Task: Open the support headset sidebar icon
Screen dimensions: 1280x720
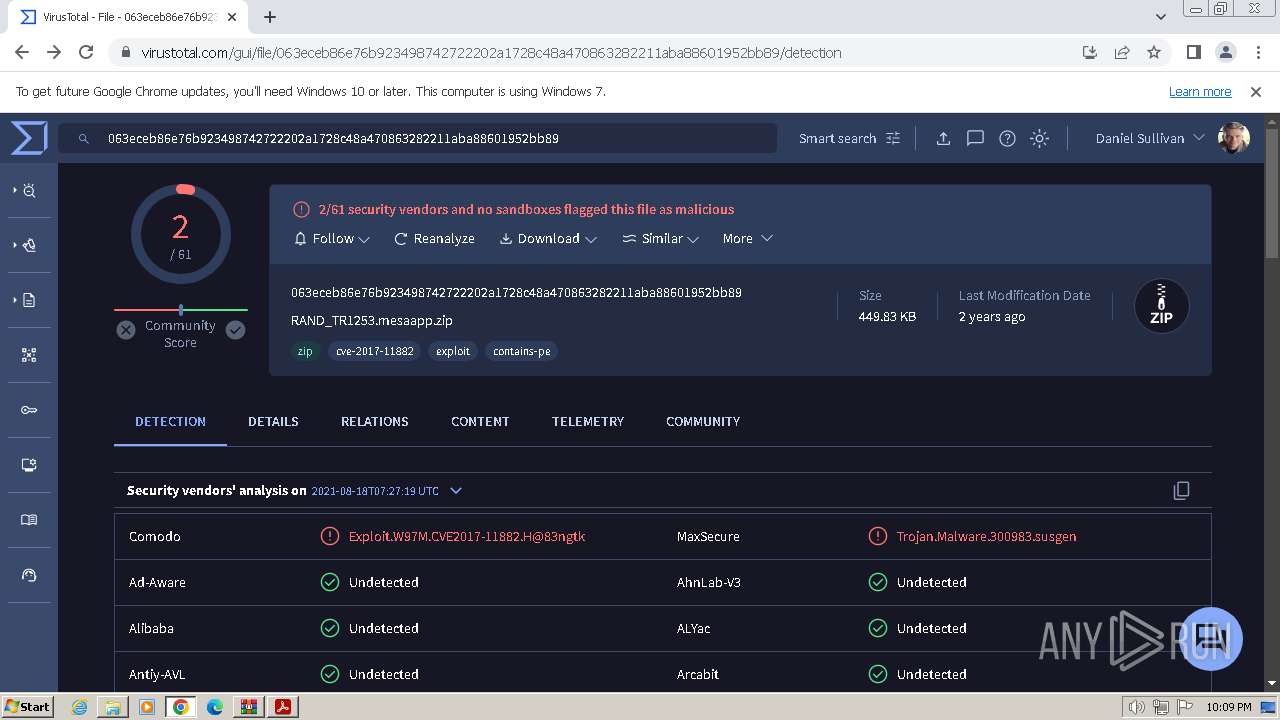Action: [29, 575]
